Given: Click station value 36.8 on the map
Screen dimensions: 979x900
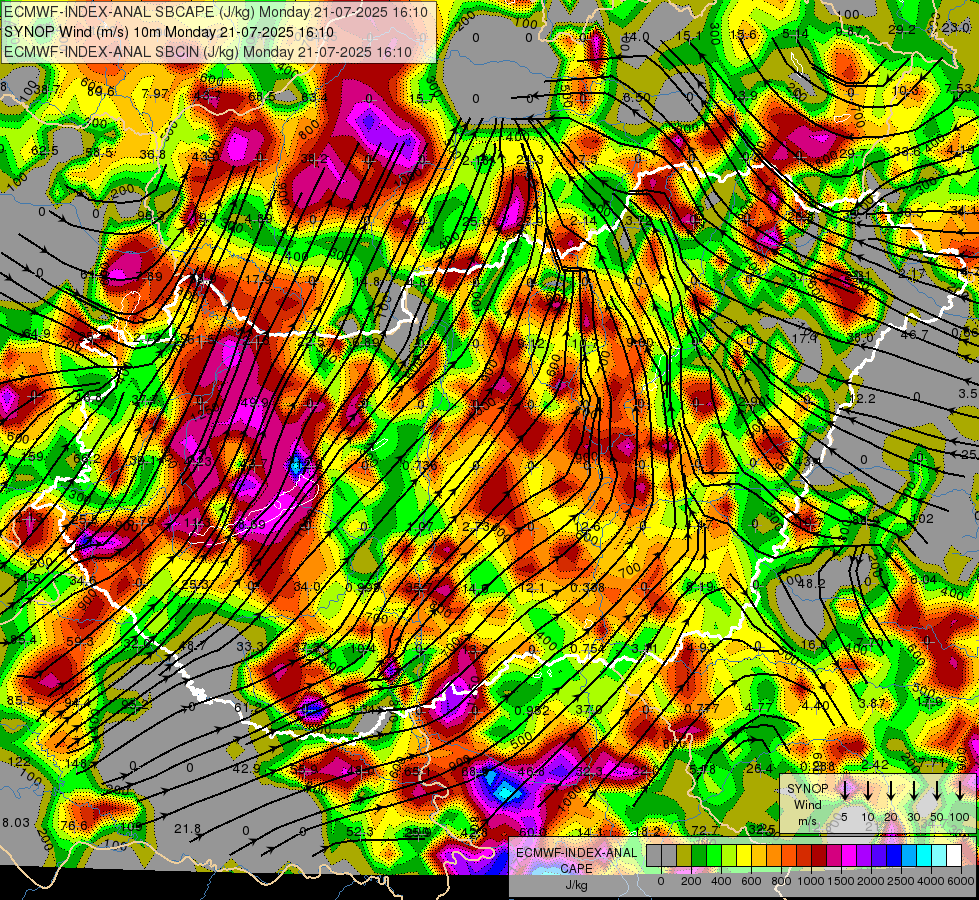Looking at the screenshot, I should (x=152, y=154).
